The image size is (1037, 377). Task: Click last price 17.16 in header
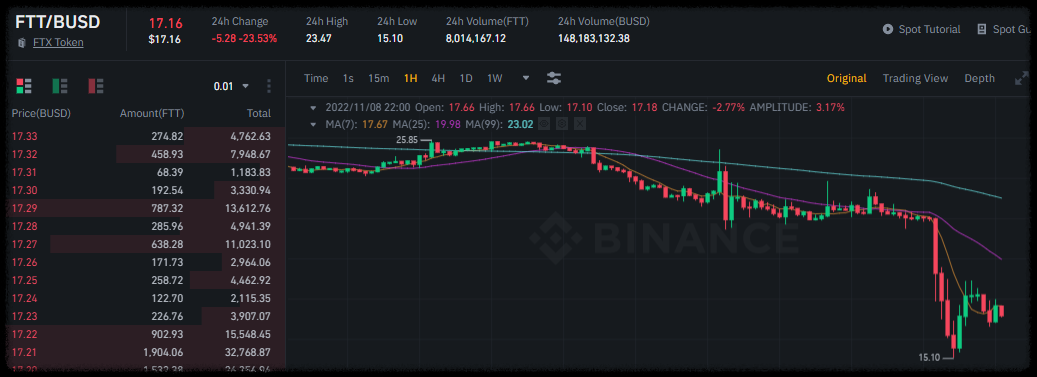(x=165, y=23)
